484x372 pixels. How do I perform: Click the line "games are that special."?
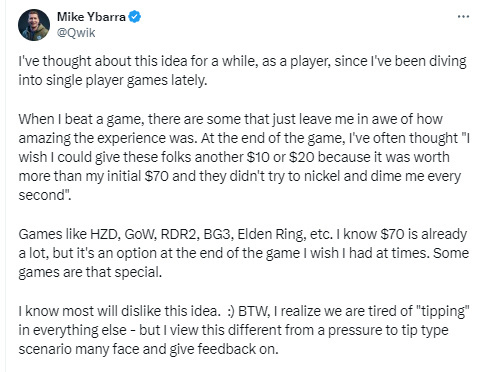point(90,272)
